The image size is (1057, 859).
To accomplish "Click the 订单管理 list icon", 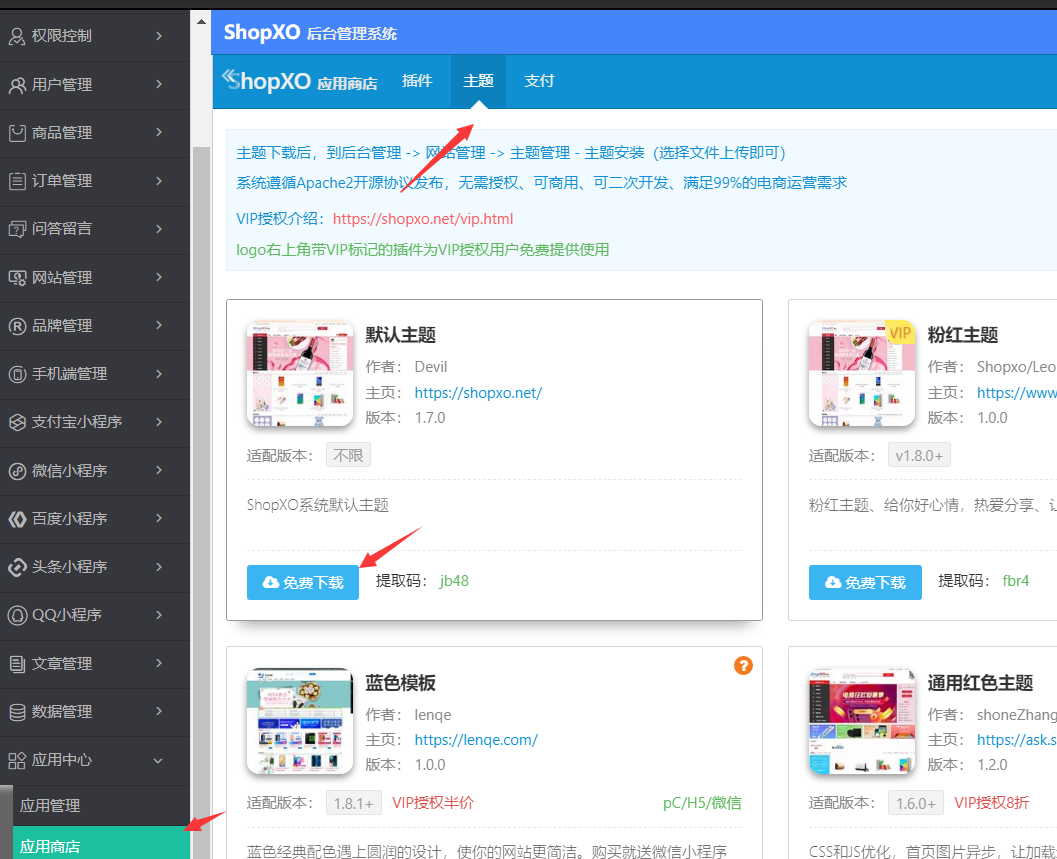I will point(17,181).
